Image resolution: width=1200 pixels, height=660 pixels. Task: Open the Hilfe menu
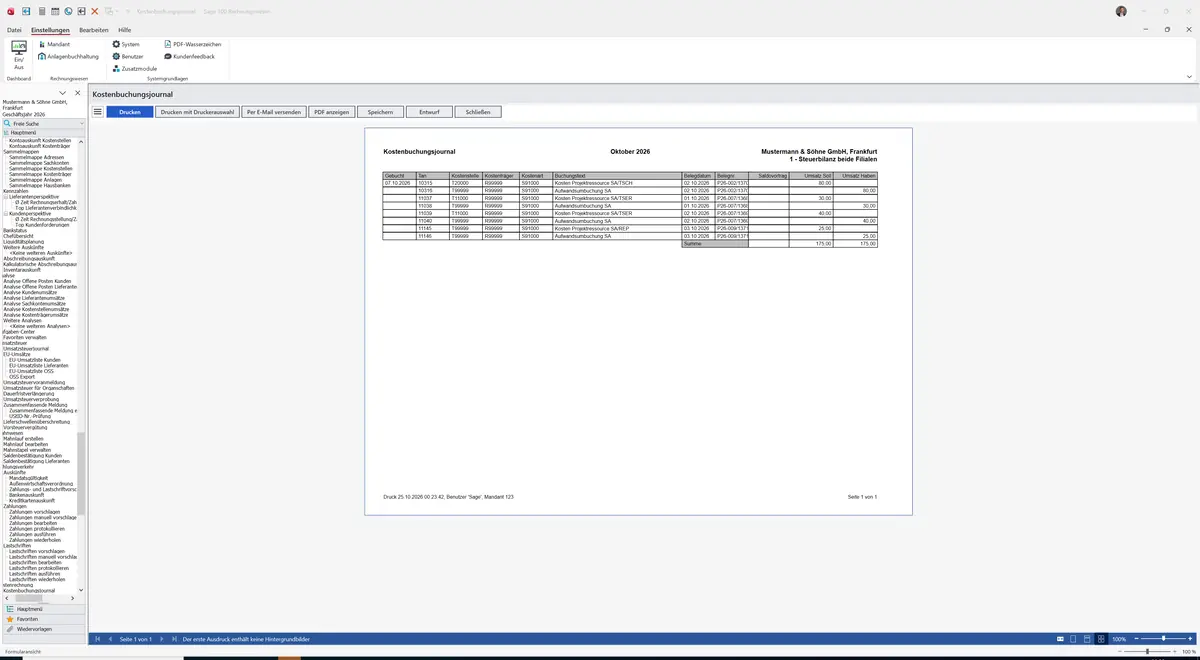pyautogui.click(x=125, y=30)
